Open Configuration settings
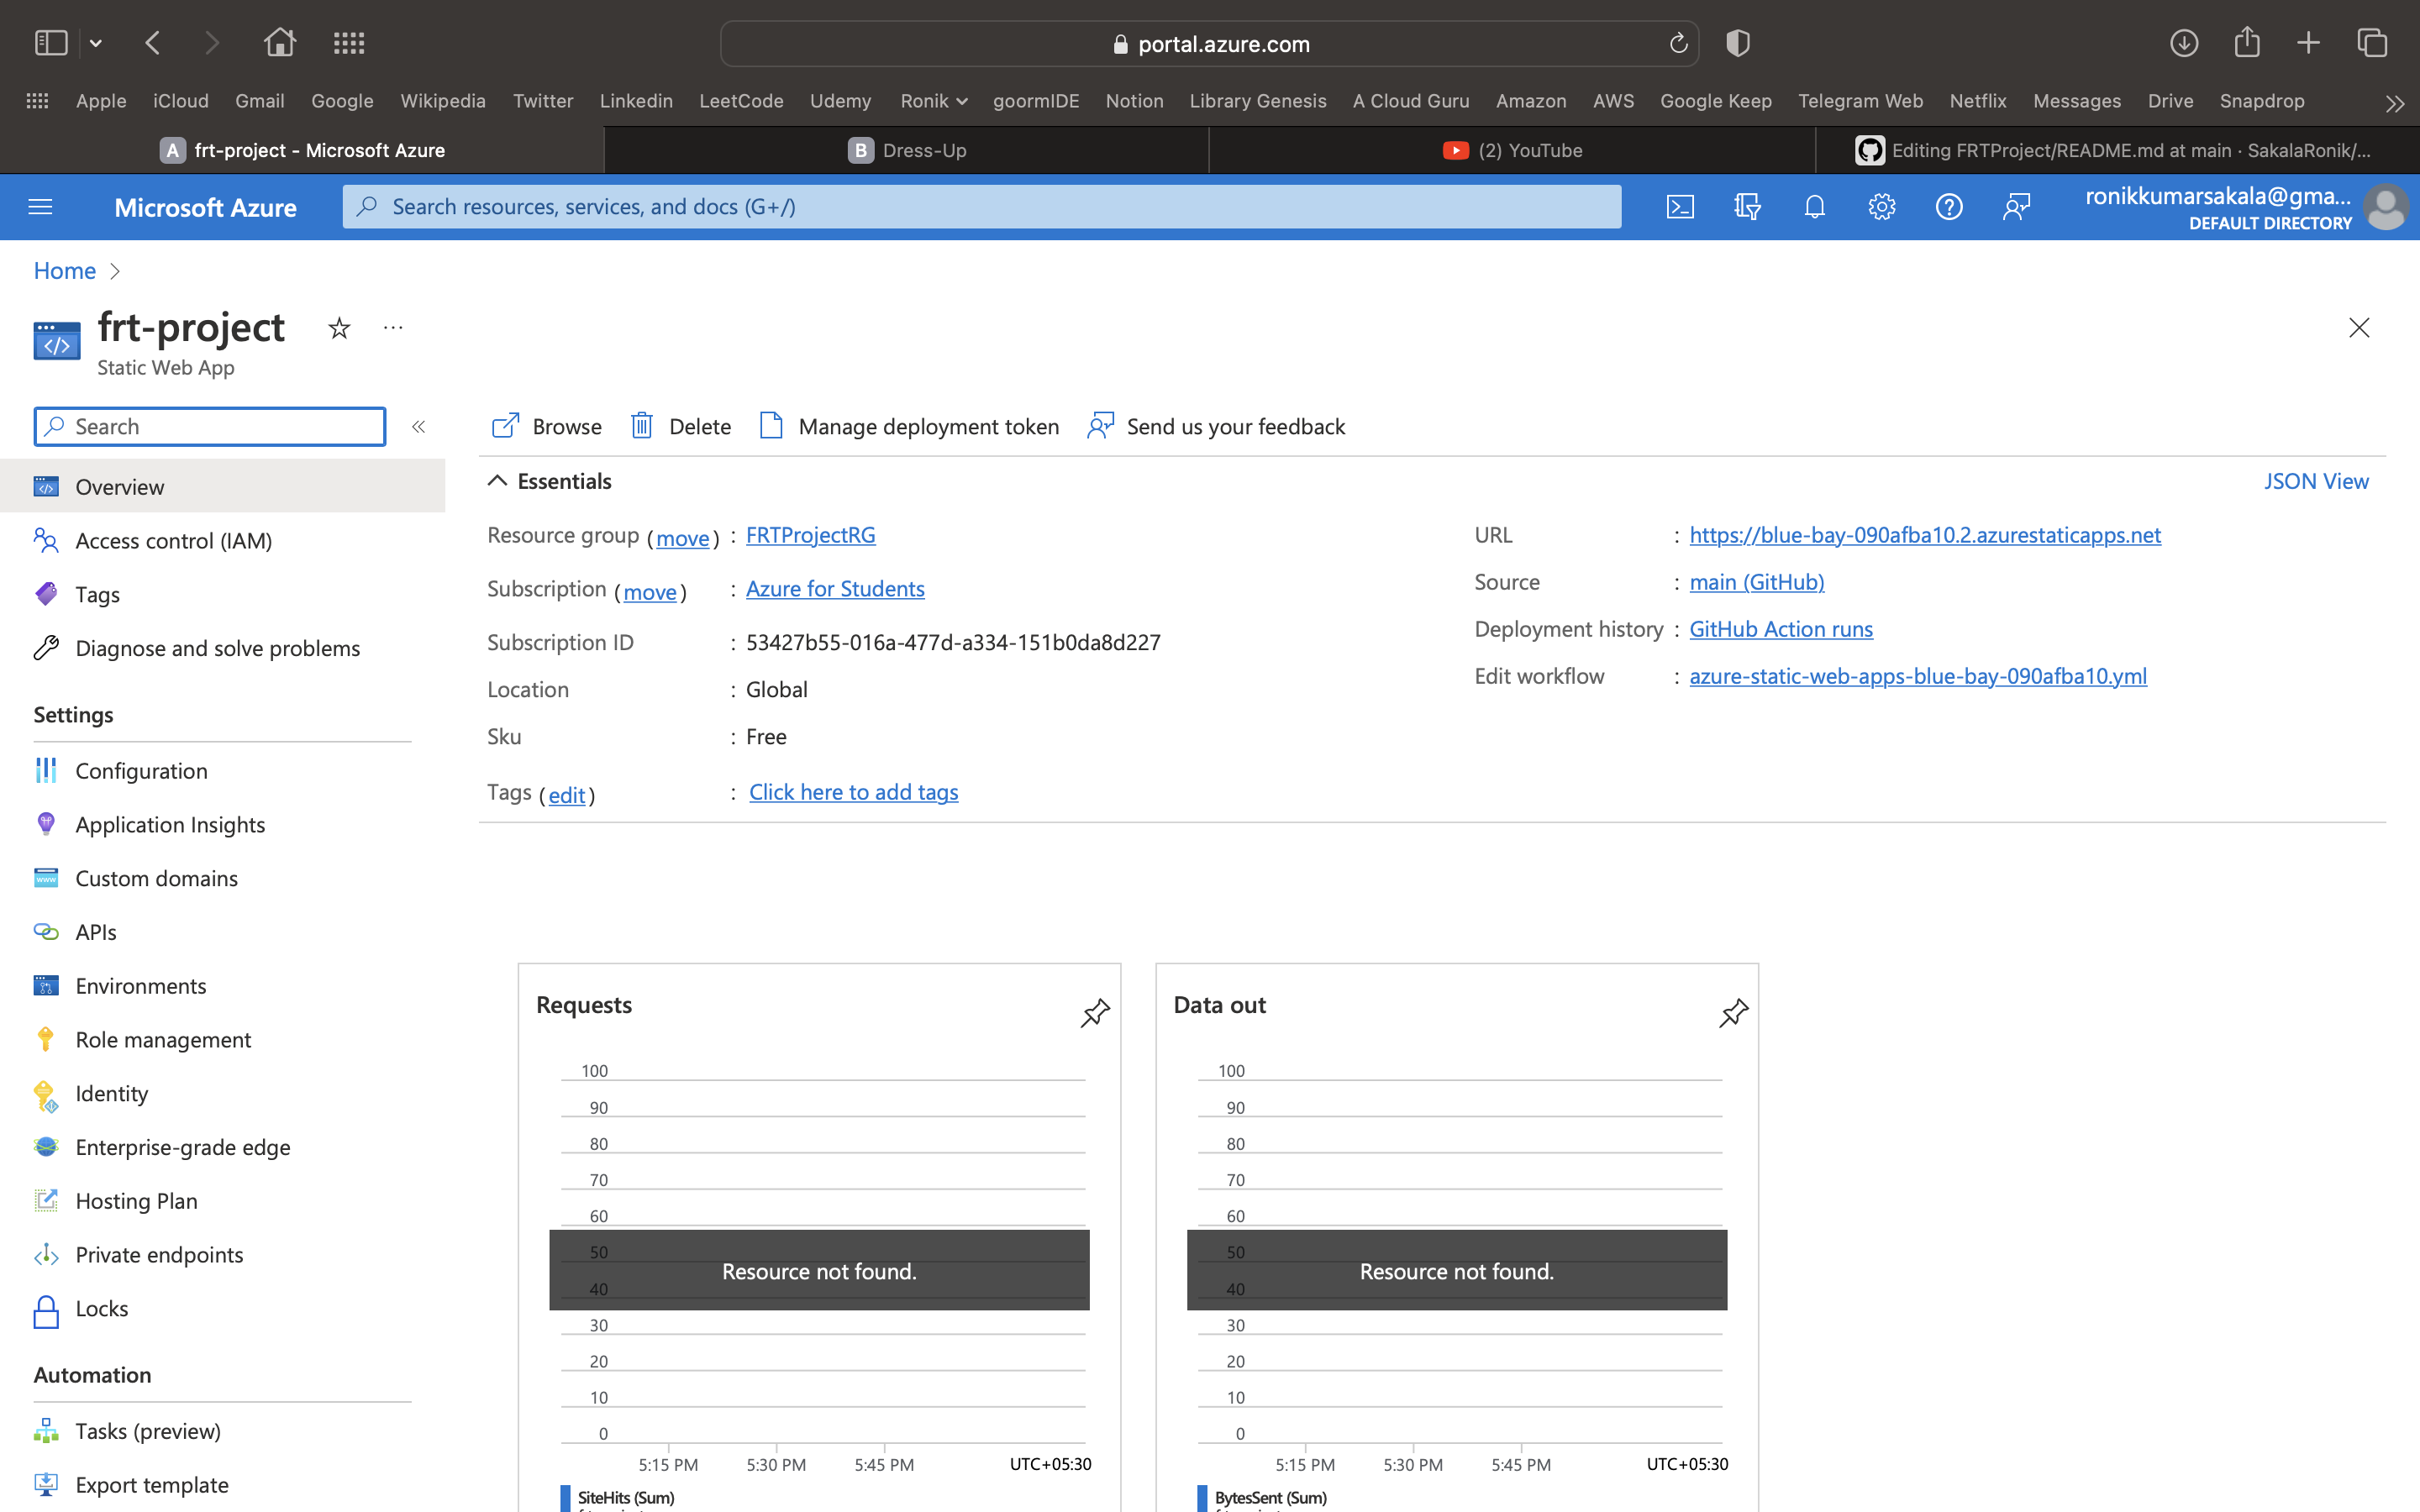 [222, 771]
